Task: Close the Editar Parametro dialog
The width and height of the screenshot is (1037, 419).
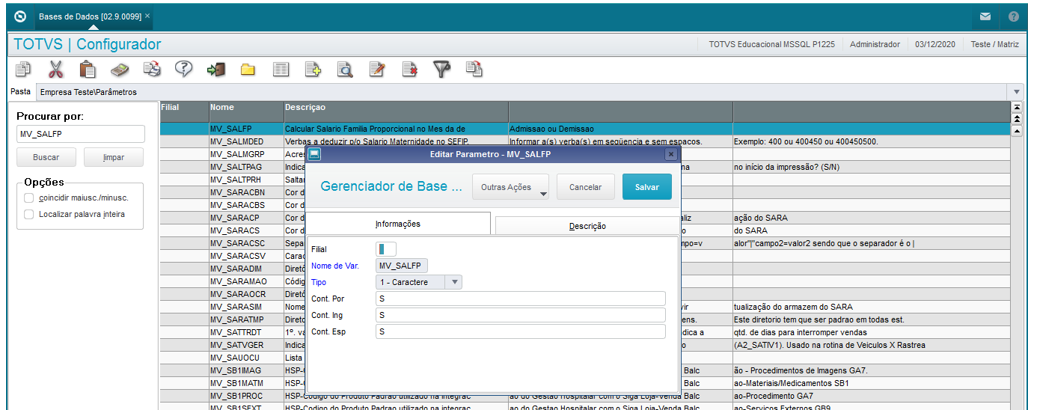Action: point(671,154)
